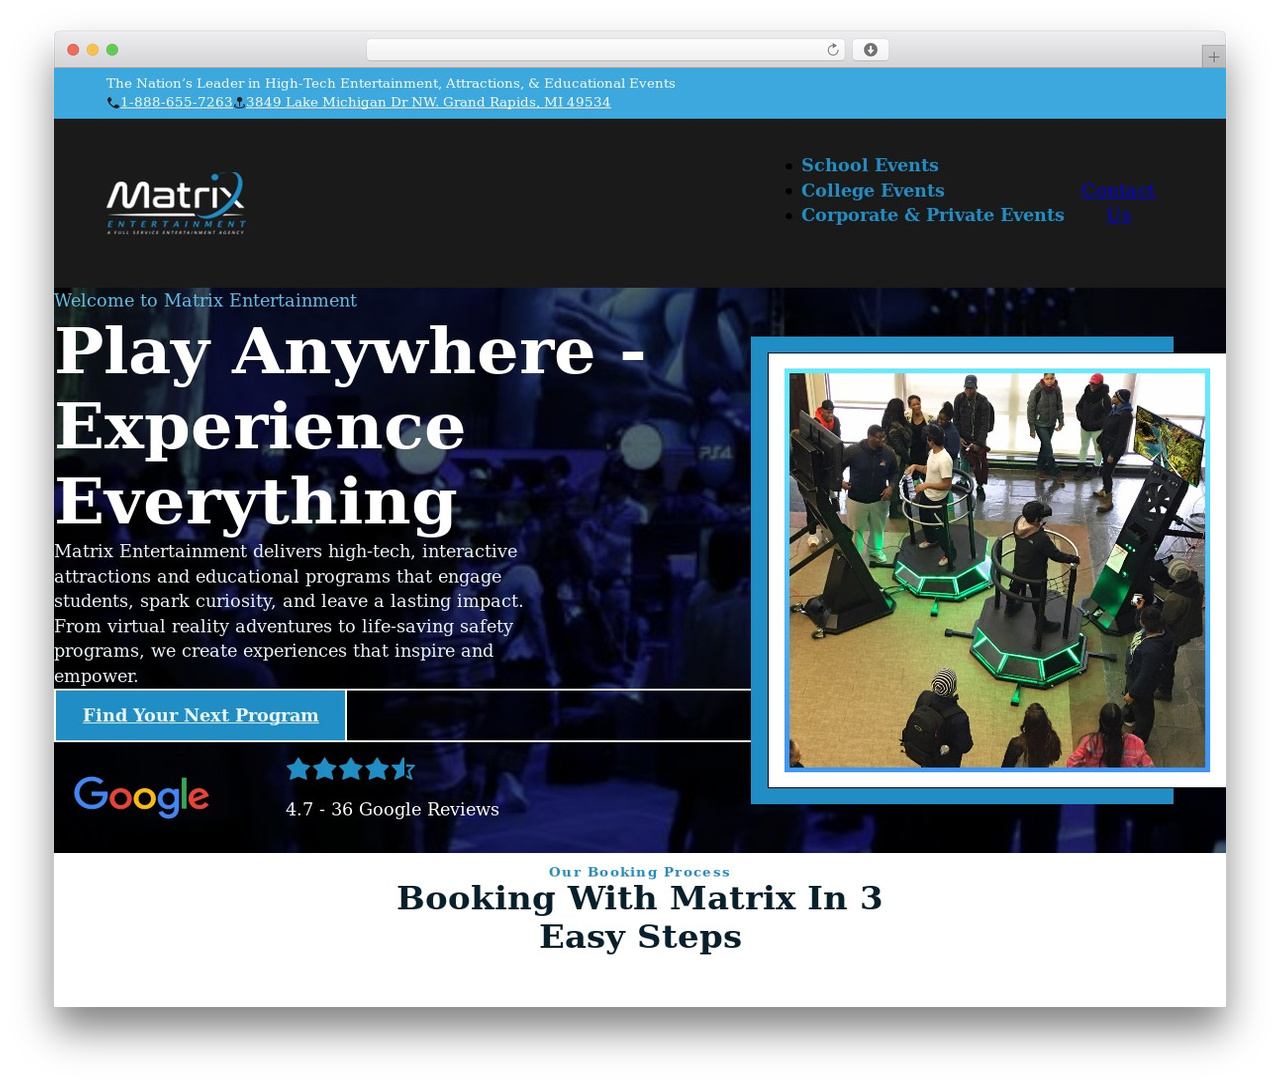Viewport: 1280px width, 1084px height.
Task: Click the '4.7 - 36 Google Reviews' text
Action: click(392, 809)
